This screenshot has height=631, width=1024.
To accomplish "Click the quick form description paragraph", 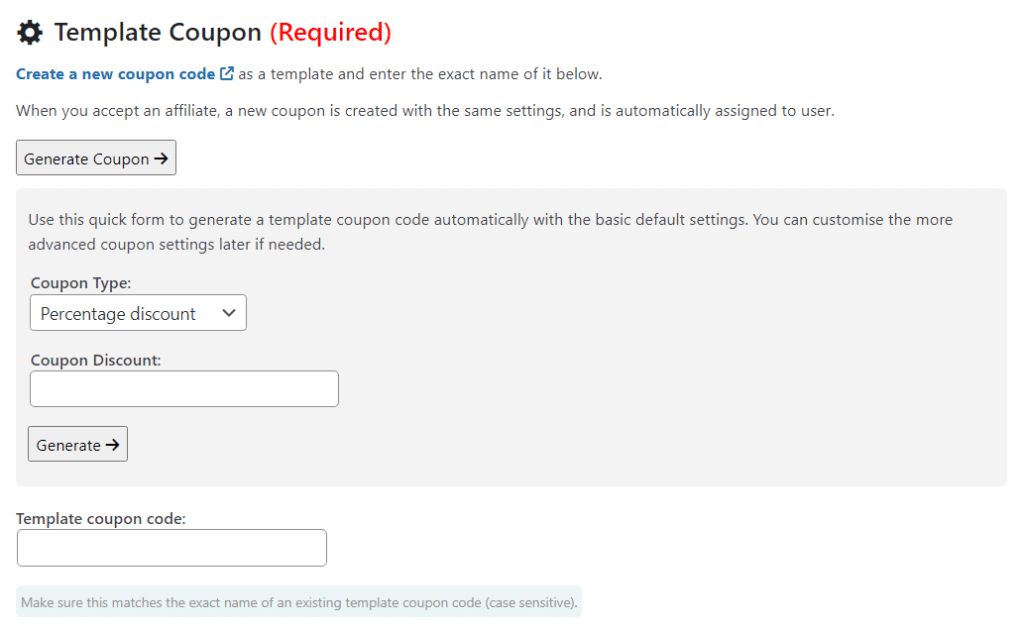I will pyautogui.click(x=490, y=232).
